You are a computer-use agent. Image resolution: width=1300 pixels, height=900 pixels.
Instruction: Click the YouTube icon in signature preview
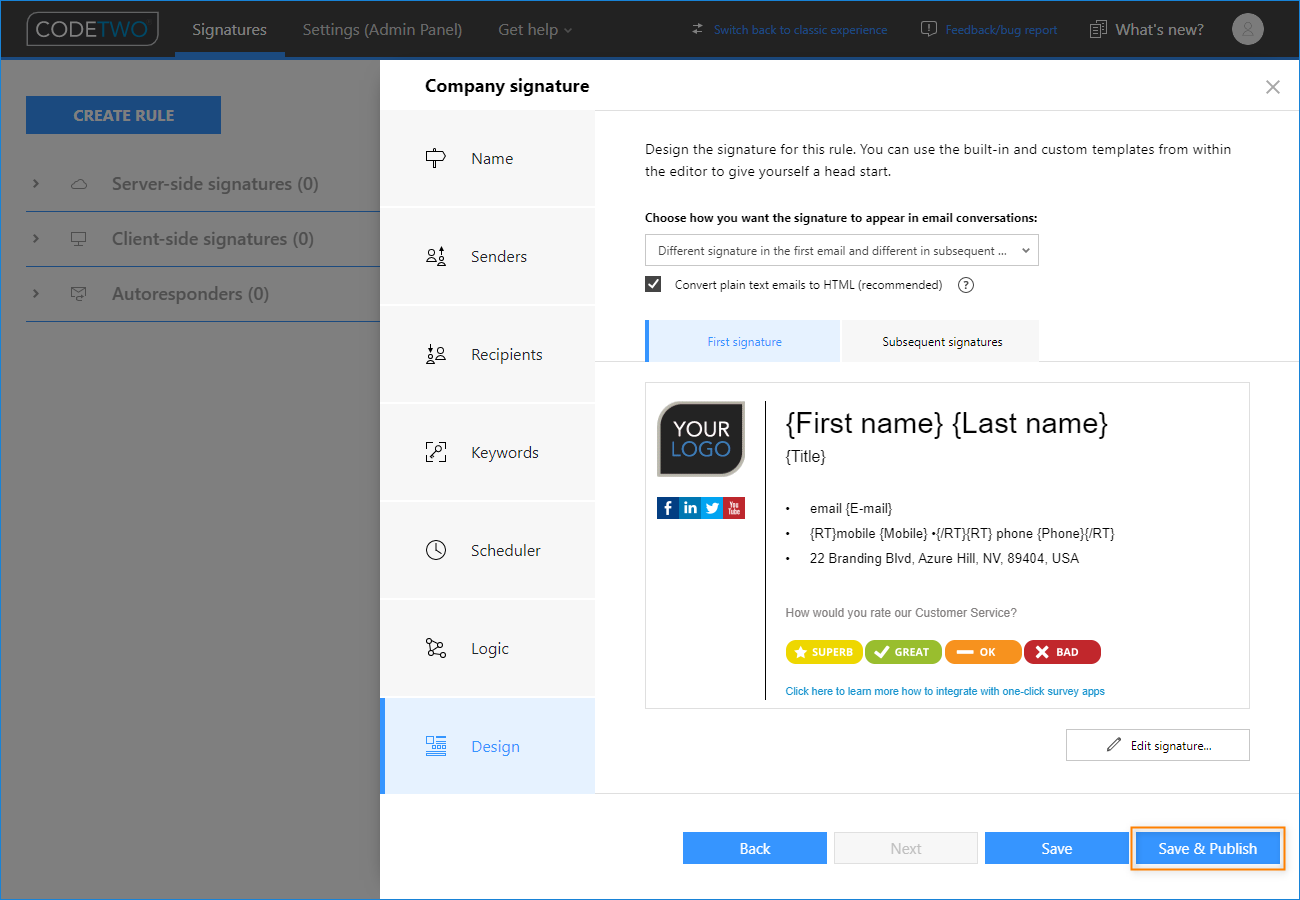734,508
